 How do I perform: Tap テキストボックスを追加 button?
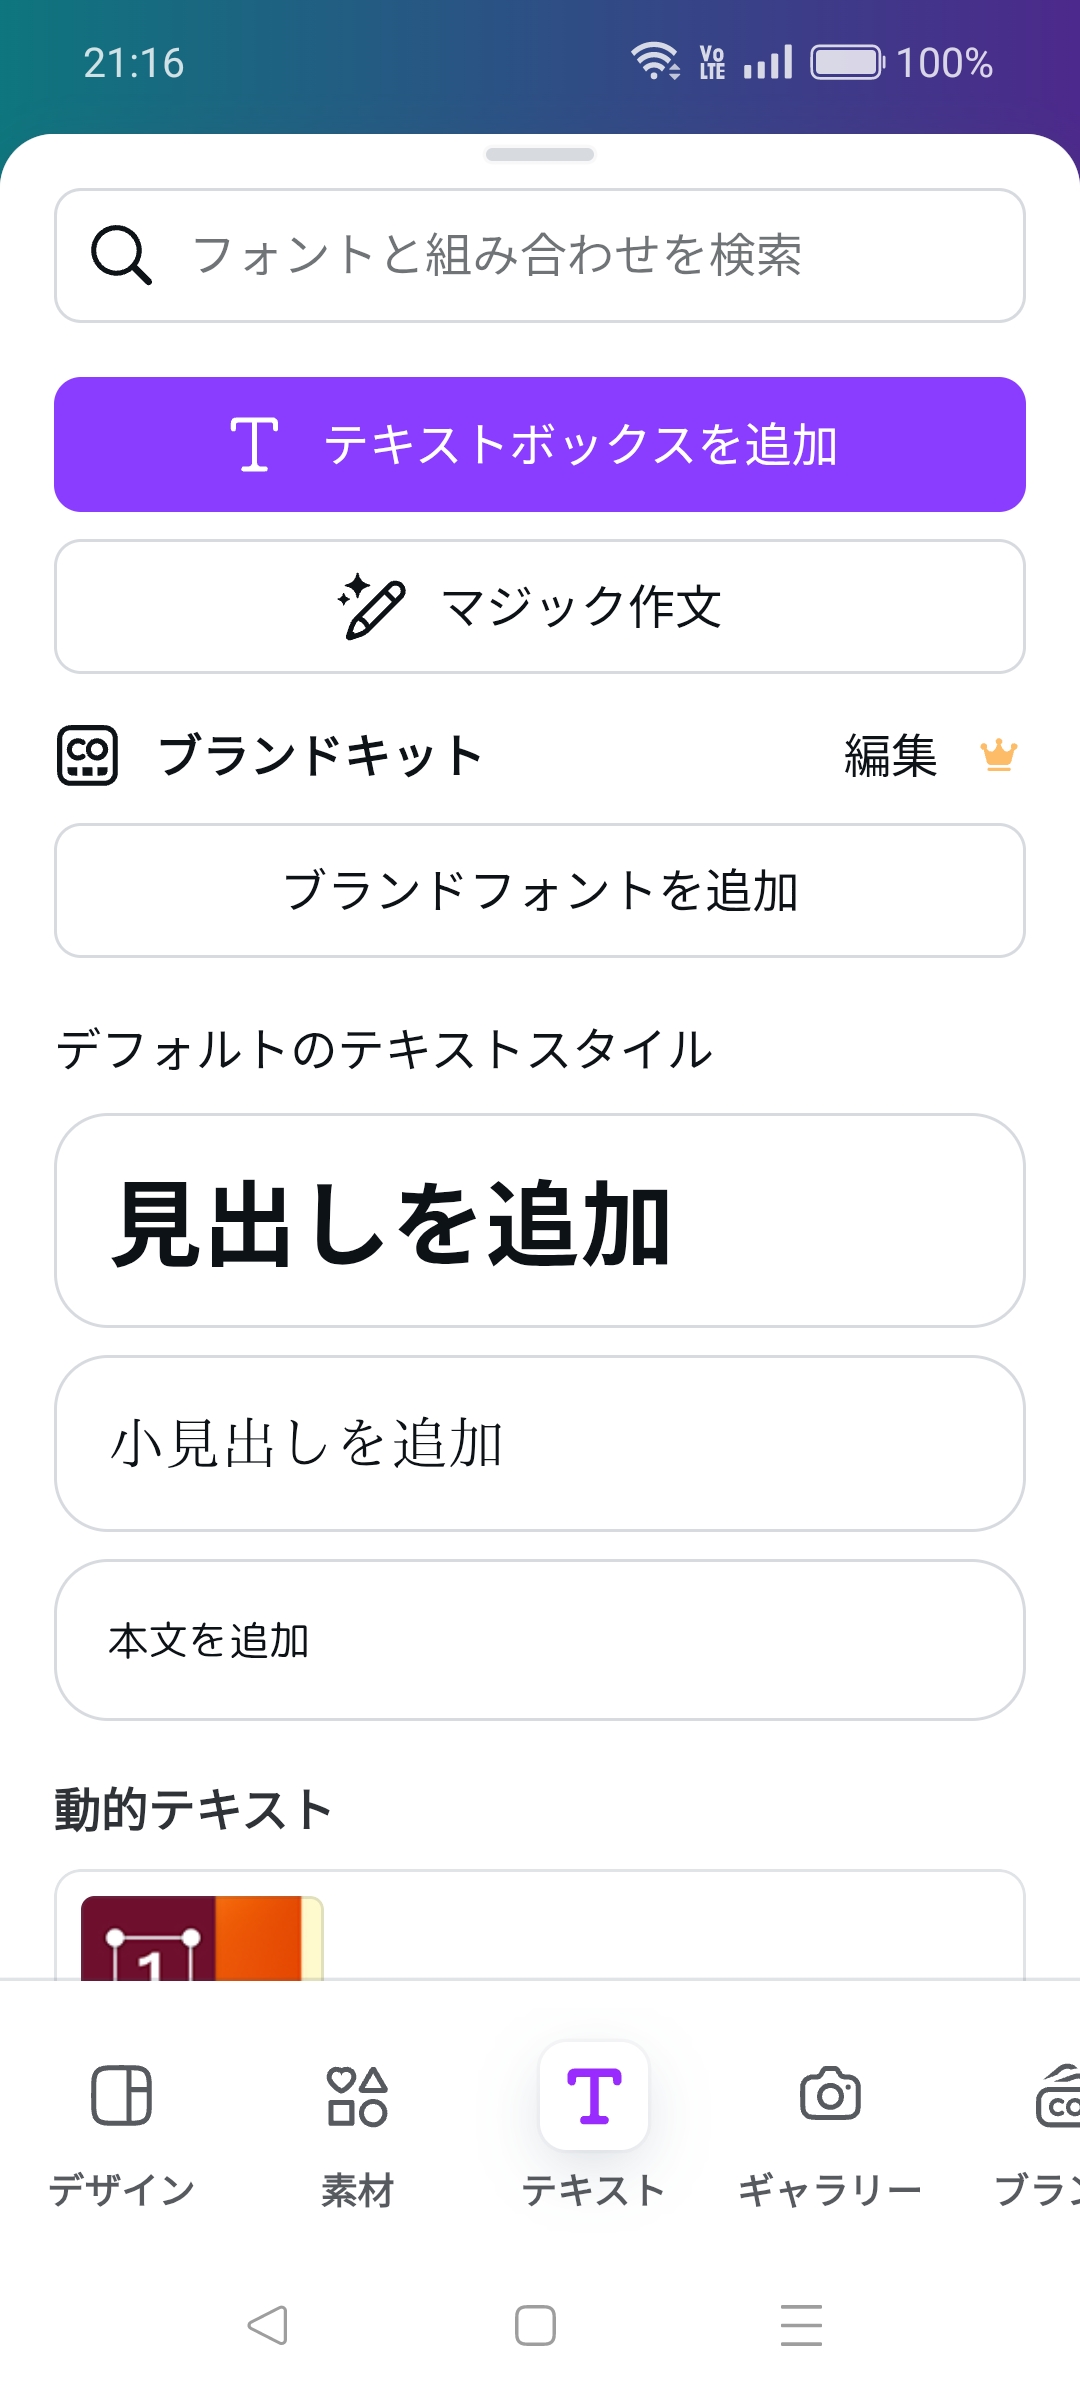(x=540, y=445)
